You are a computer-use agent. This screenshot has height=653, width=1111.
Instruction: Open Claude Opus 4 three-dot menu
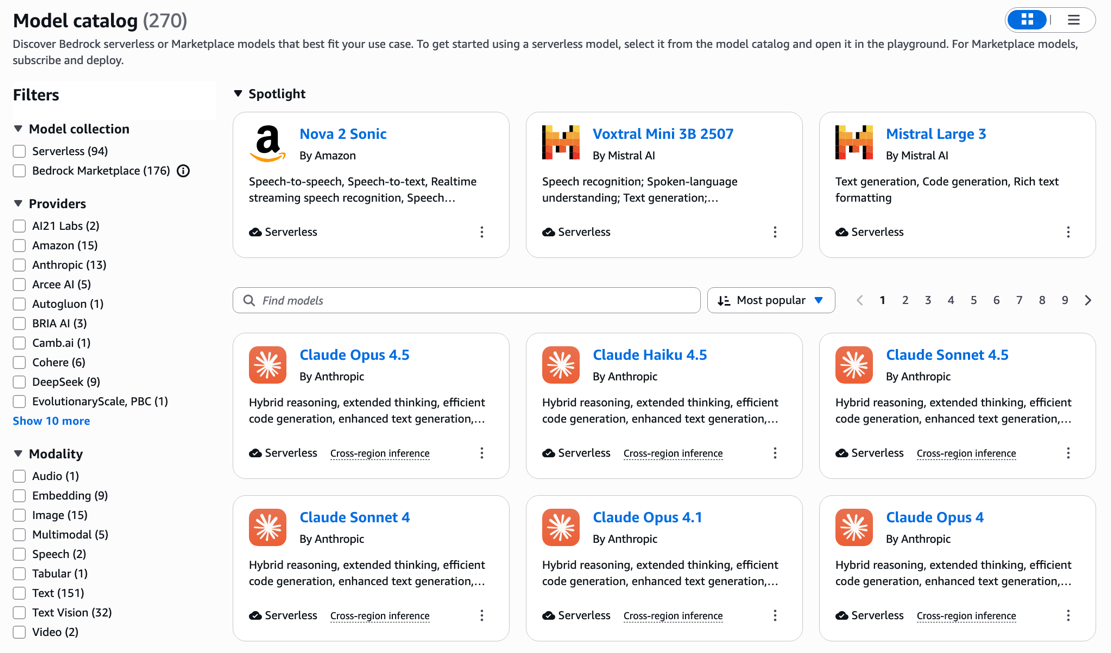(1068, 615)
